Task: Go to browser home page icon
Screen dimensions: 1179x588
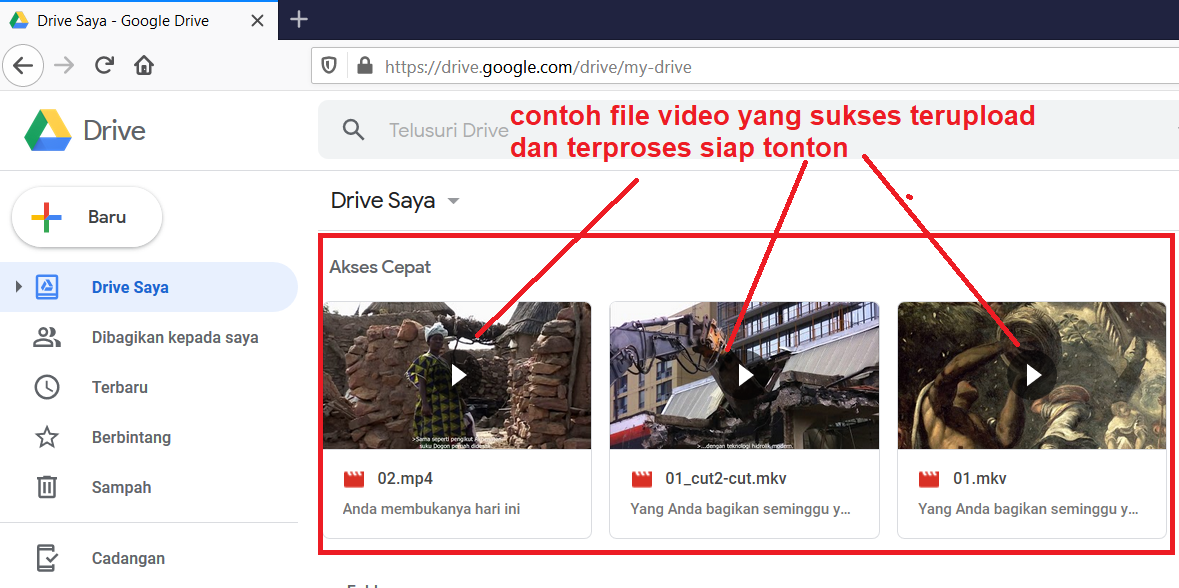Action: [x=144, y=66]
